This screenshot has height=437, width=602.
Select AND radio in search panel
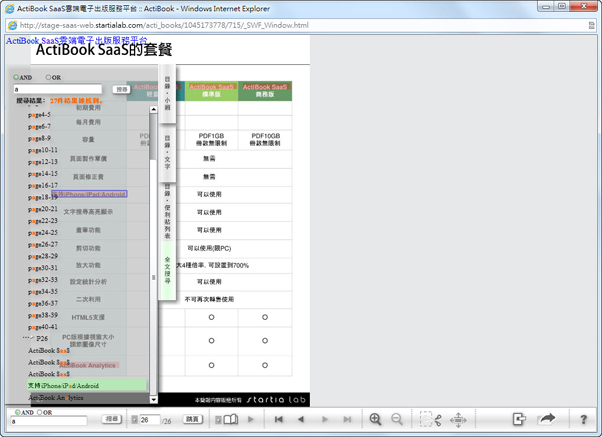click(16, 77)
